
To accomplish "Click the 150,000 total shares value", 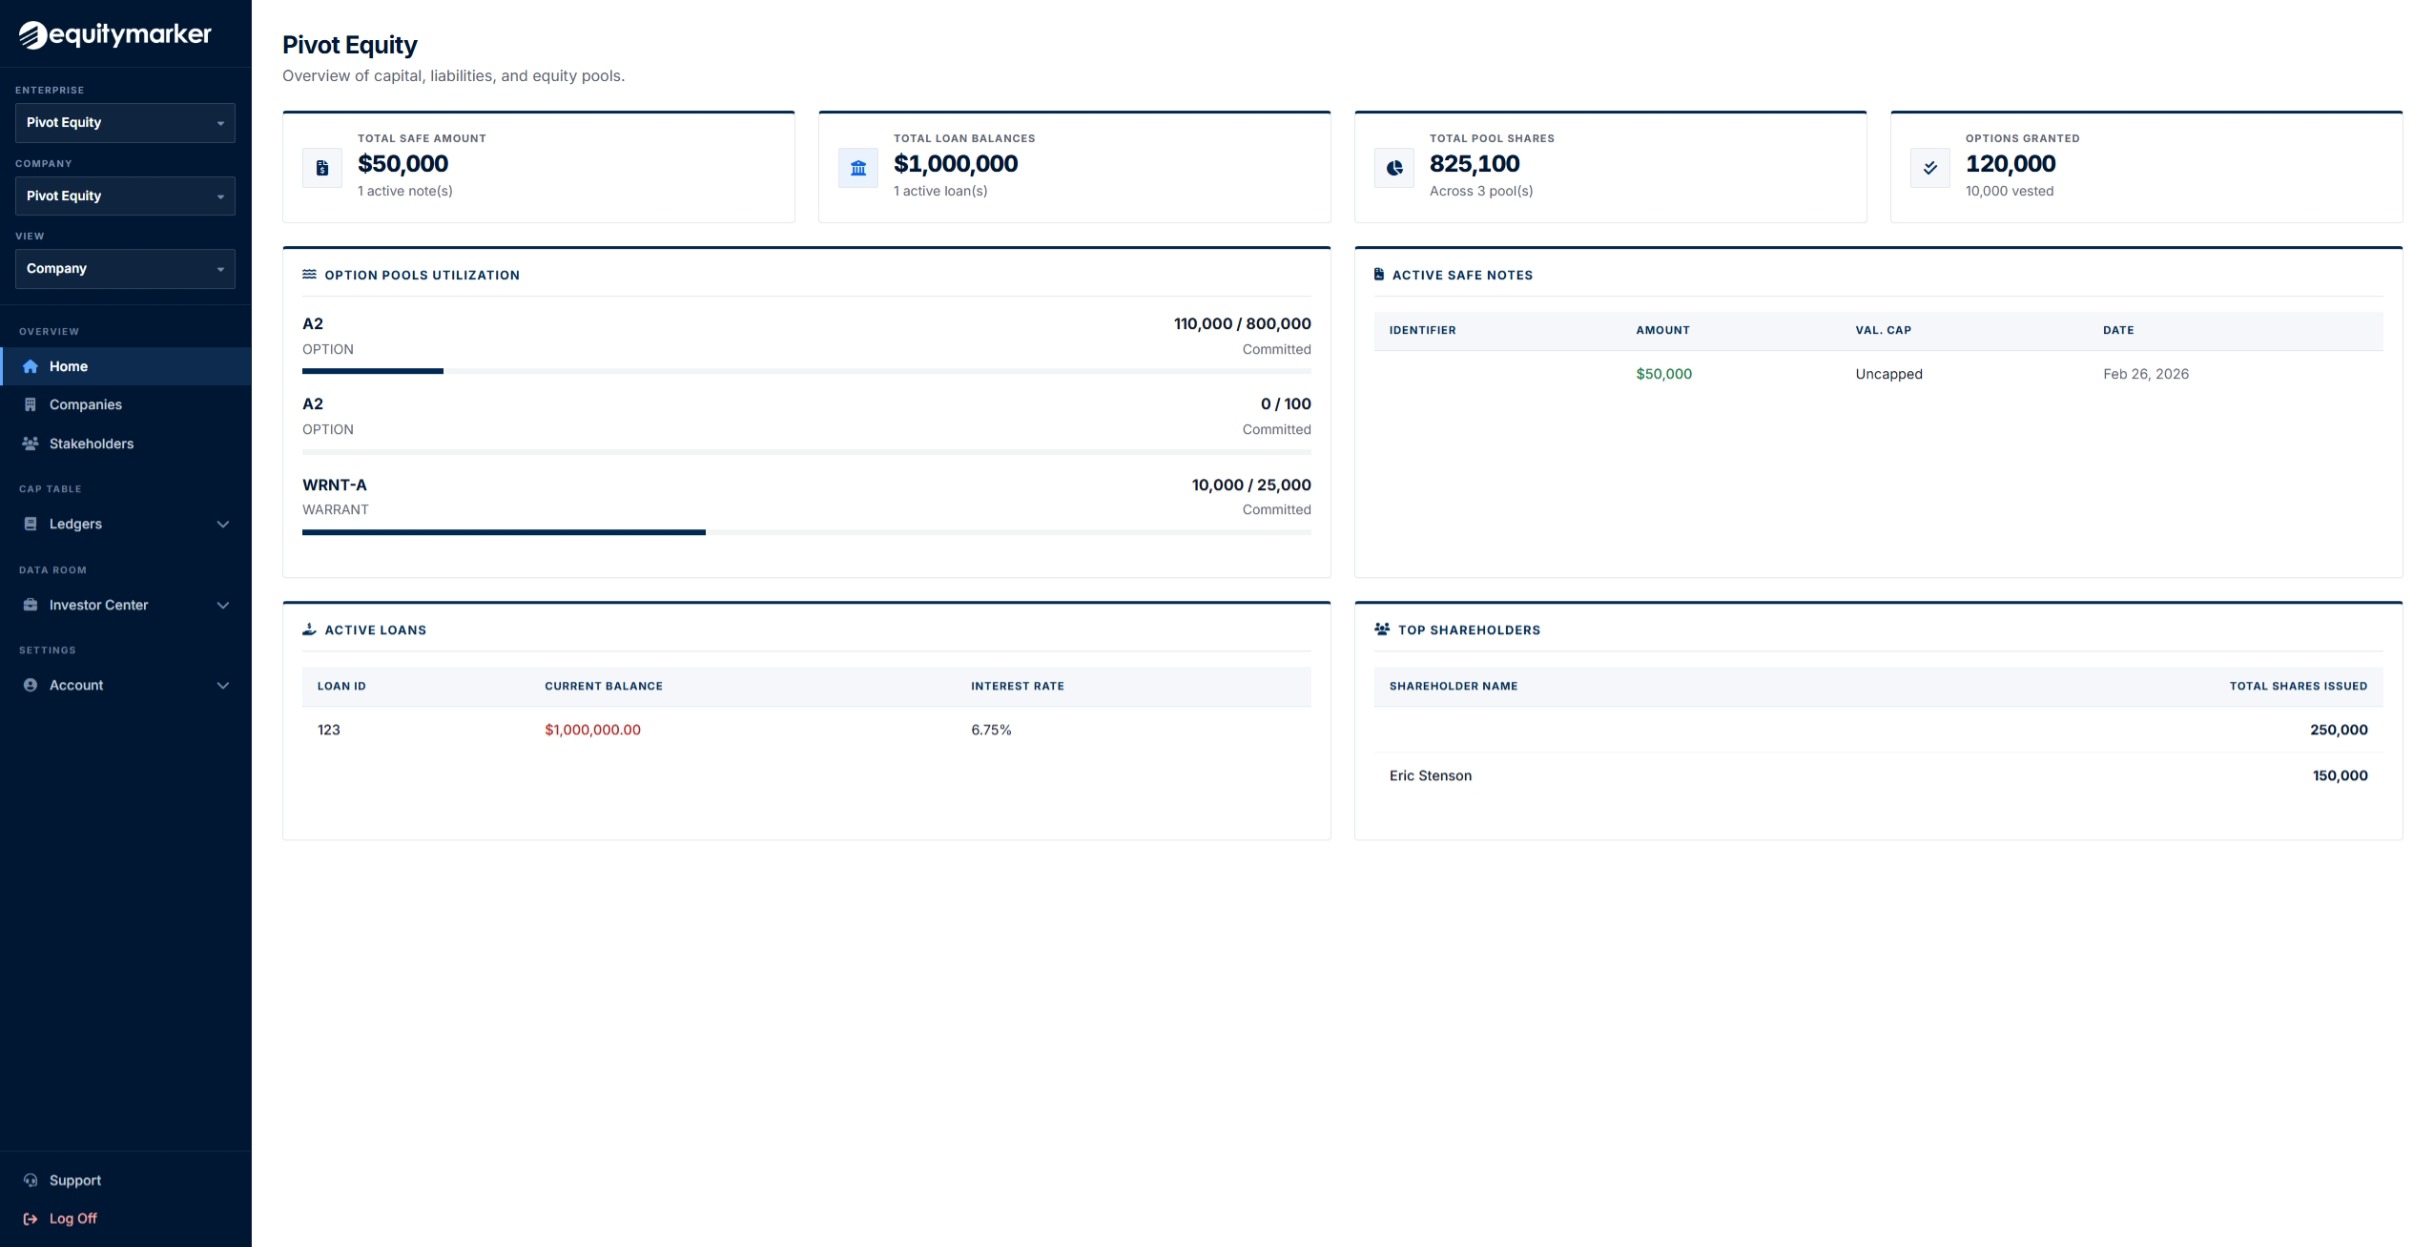I will pos(2340,776).
